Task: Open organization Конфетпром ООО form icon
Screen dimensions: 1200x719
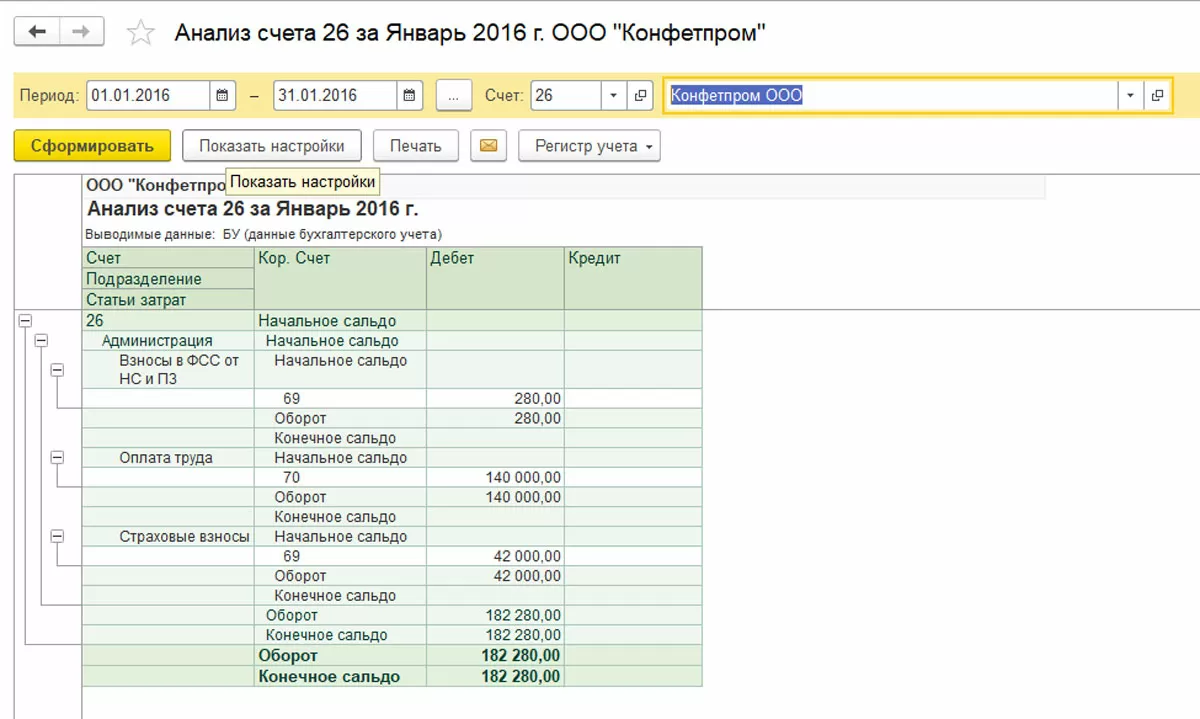Action: pyautogui.click(x=1157, y=96)
